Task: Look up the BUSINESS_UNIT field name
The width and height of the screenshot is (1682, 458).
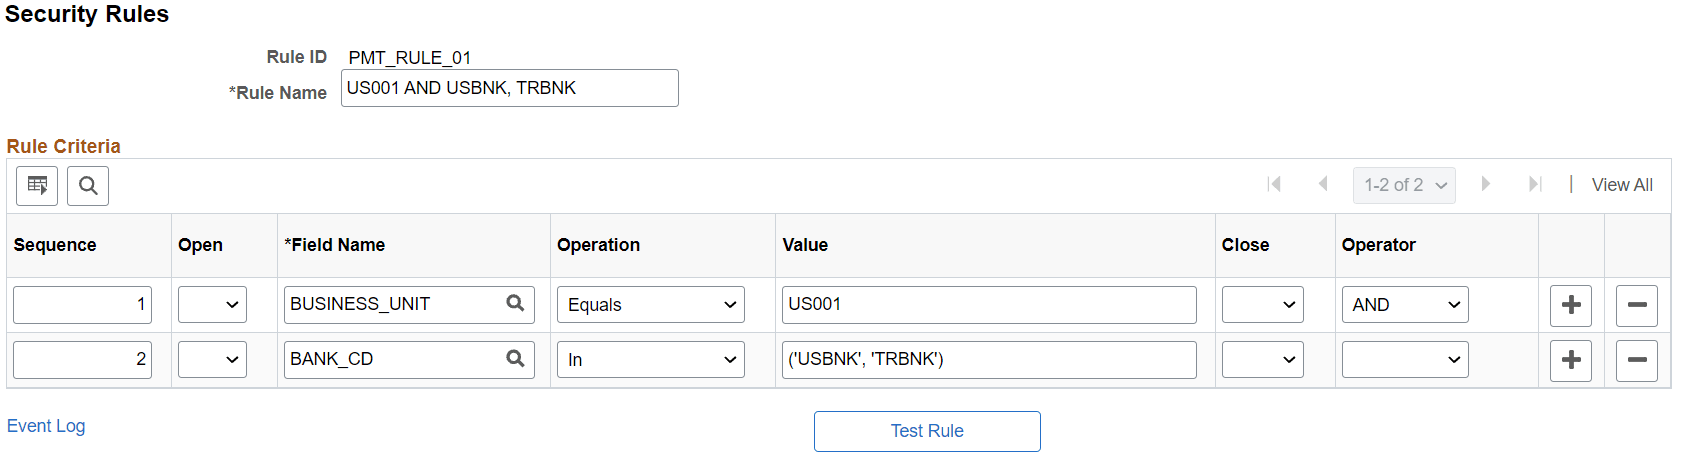Action: point(515,304)
